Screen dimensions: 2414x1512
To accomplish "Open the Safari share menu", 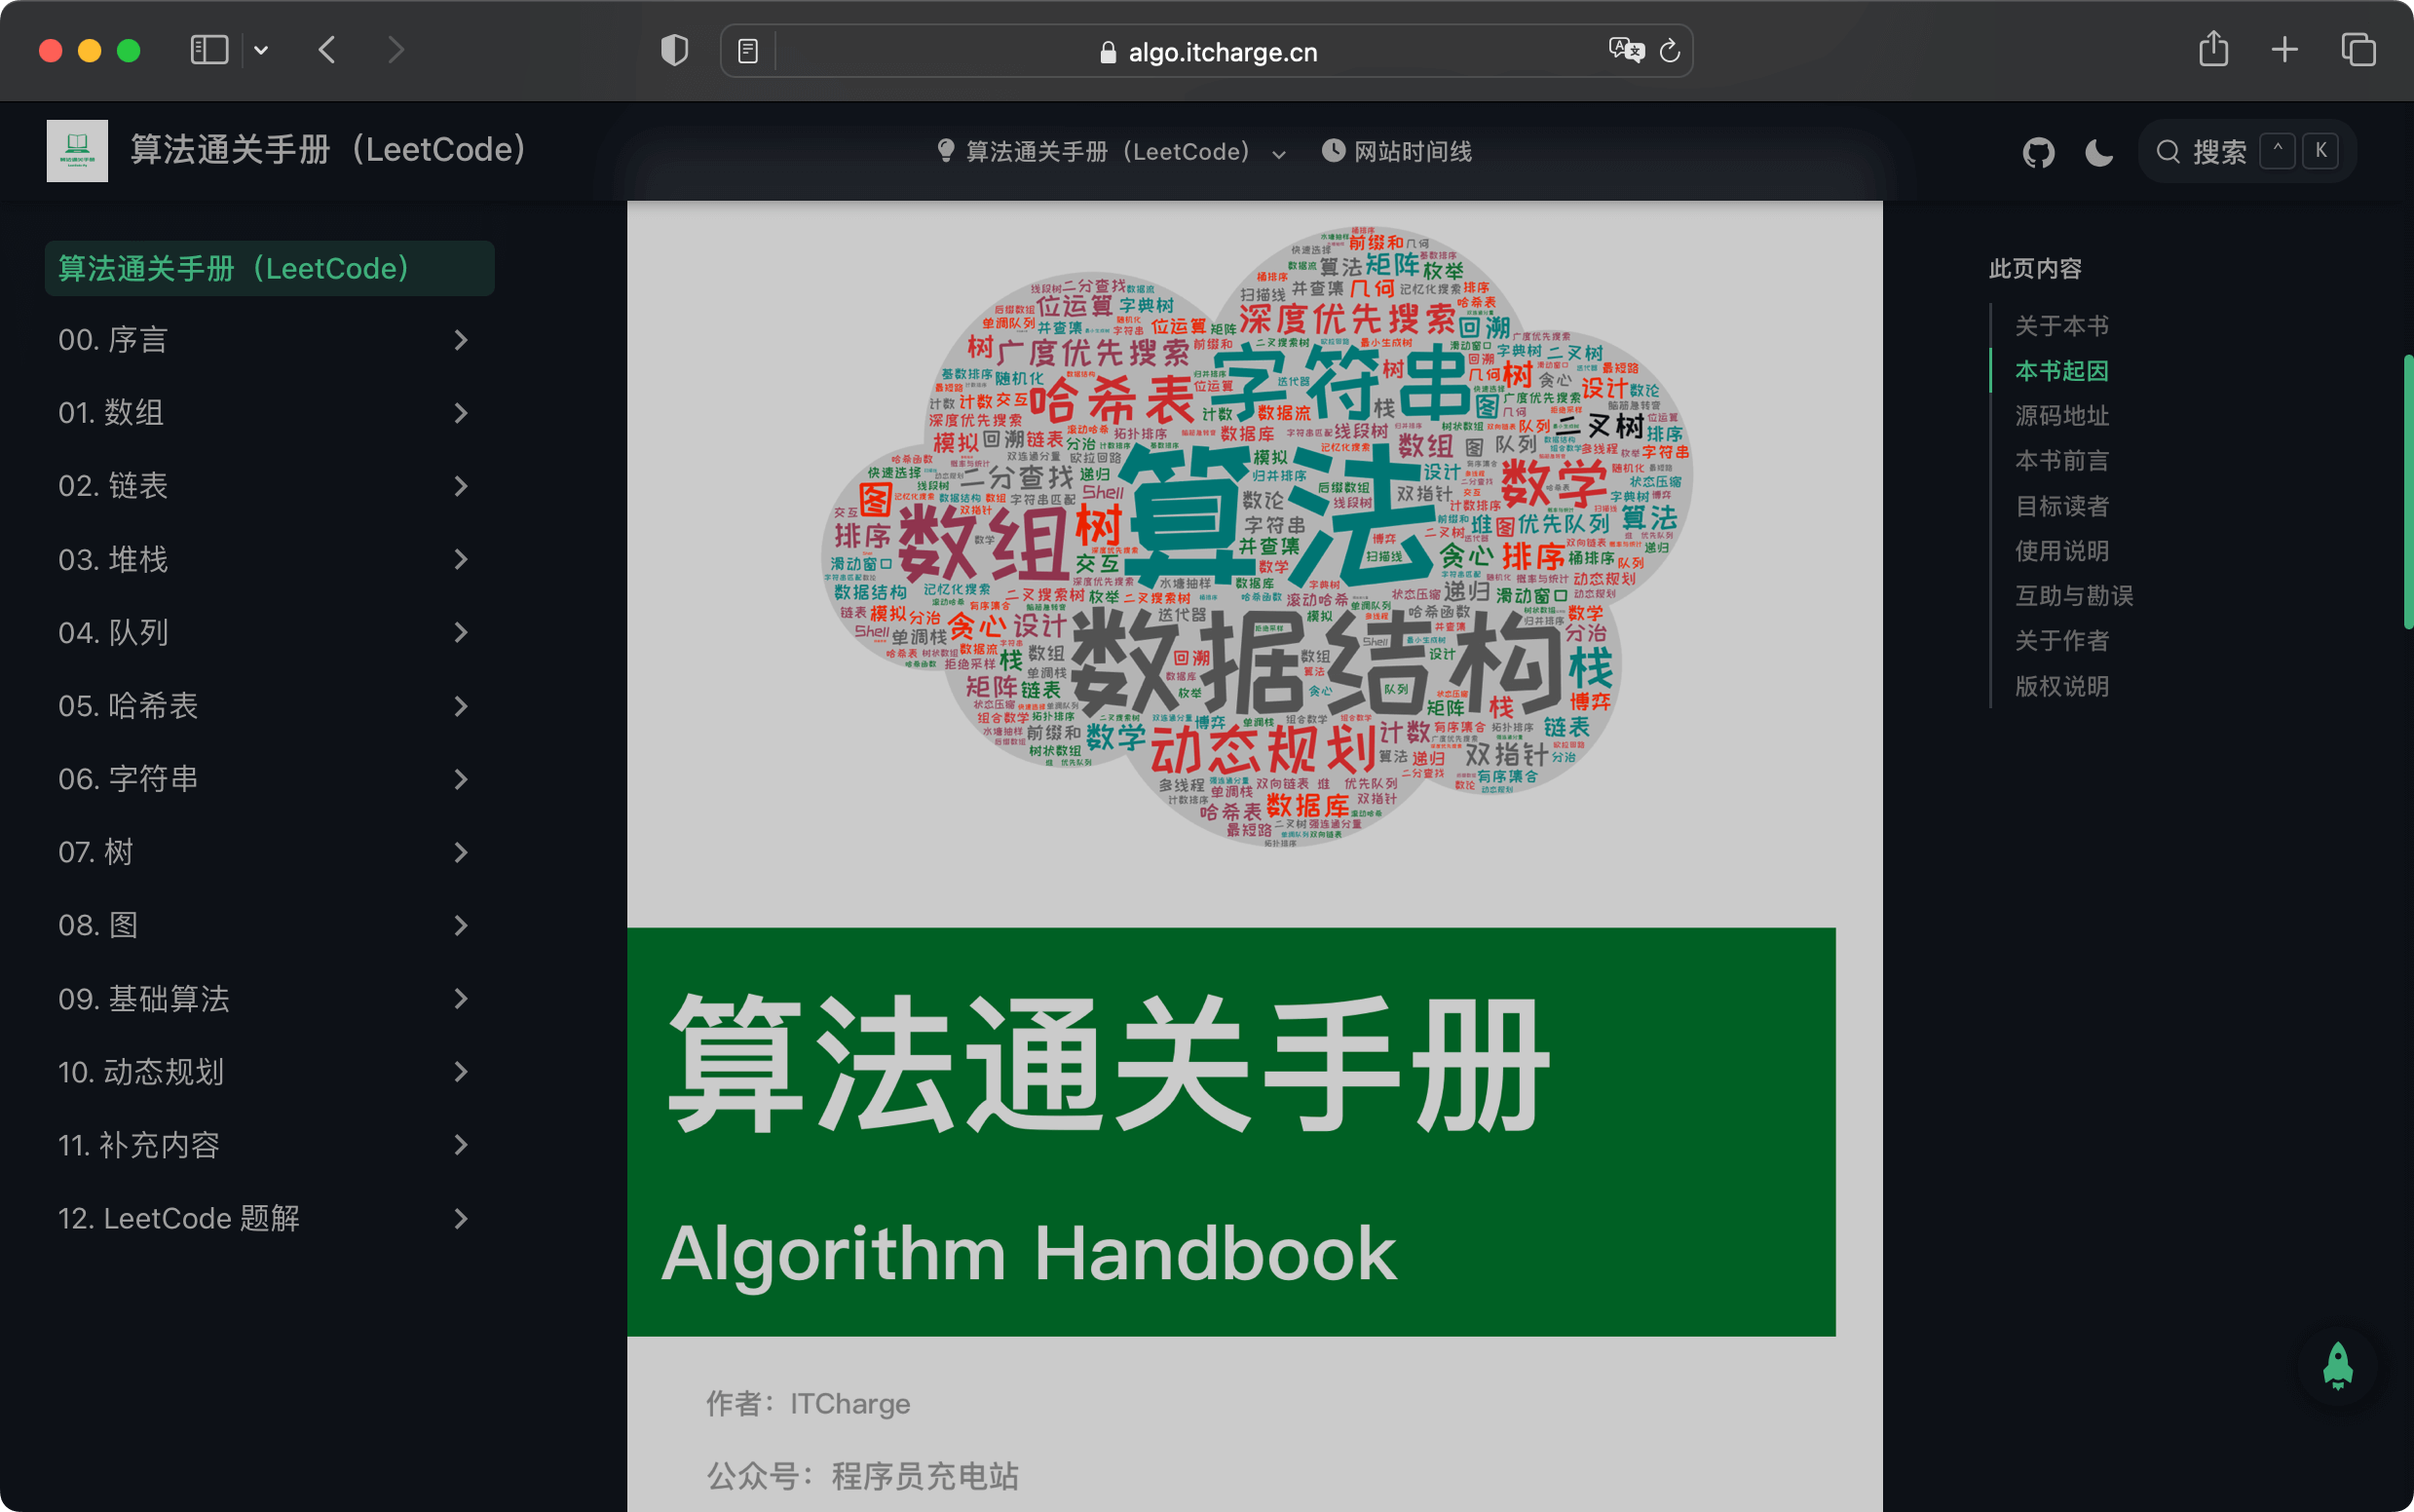I will pyautogui.click(x=2214, y=48).
